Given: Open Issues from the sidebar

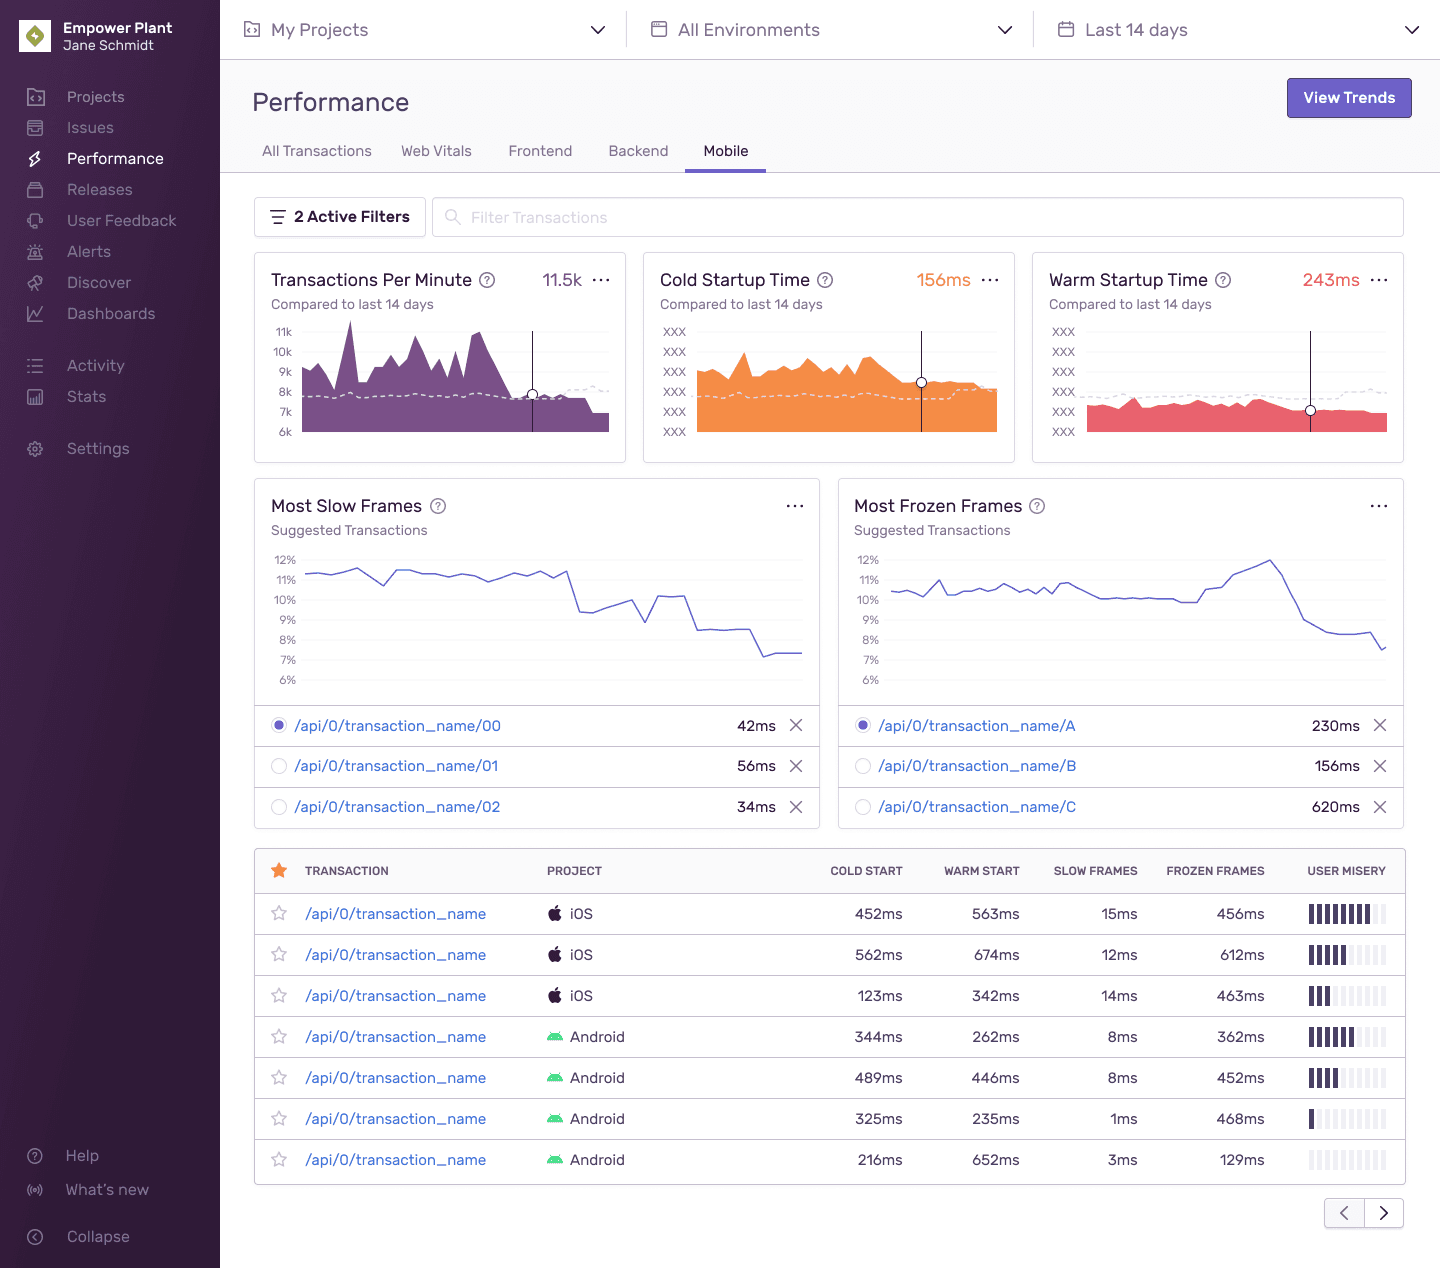Looking at the screenshot, I should click(x=89, y=127).
